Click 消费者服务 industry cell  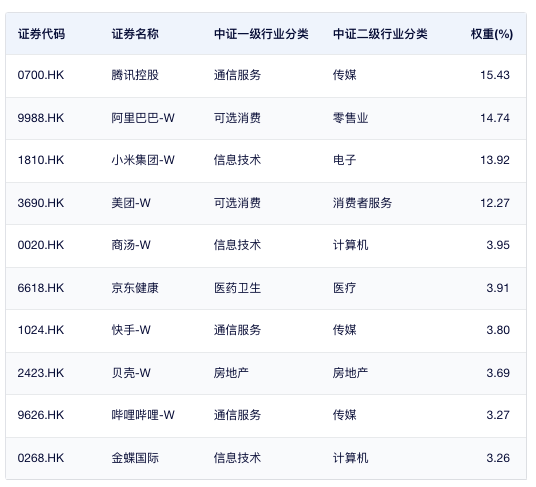(362, 203)
